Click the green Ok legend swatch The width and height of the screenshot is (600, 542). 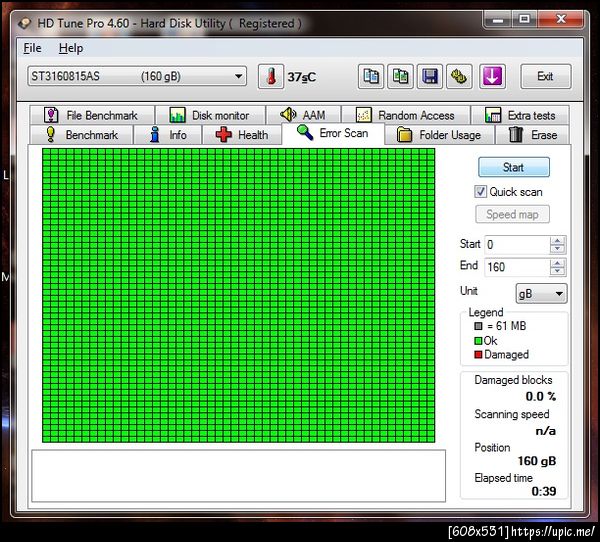click(x=478, y=341)
